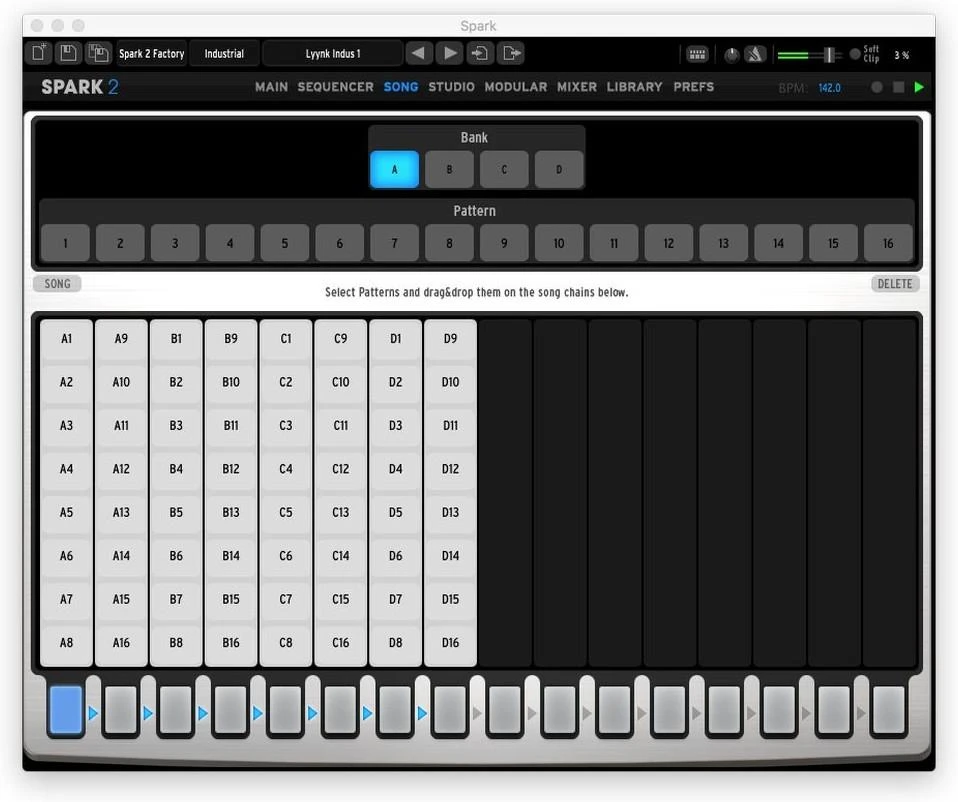Viewport: 958px width, 802px height.
Task: Click pattern cell D16 in song chain
Action: 450,643
